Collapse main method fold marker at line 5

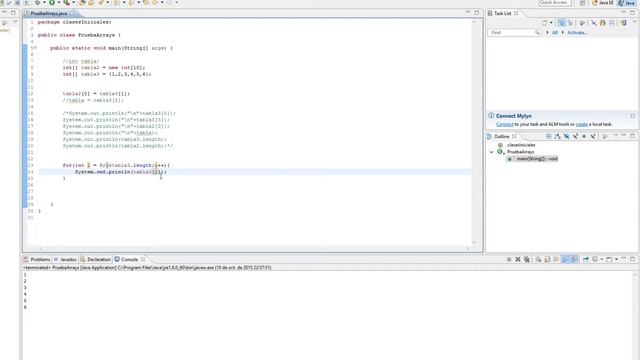(36, 48)
